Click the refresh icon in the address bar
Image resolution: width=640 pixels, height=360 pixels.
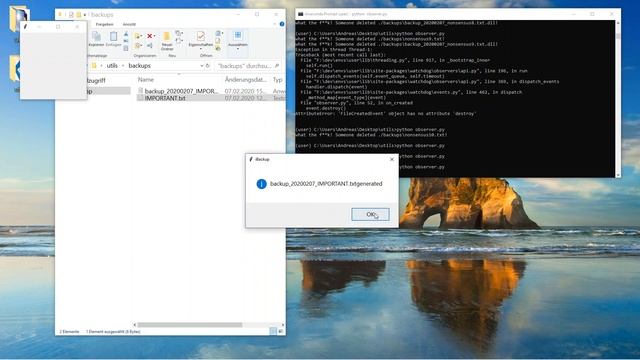(x=207, y=65)
